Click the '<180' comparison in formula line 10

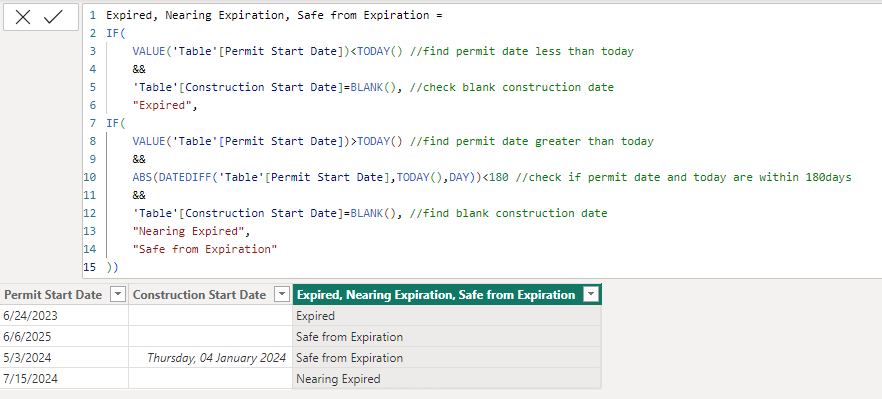pos(496,177)
